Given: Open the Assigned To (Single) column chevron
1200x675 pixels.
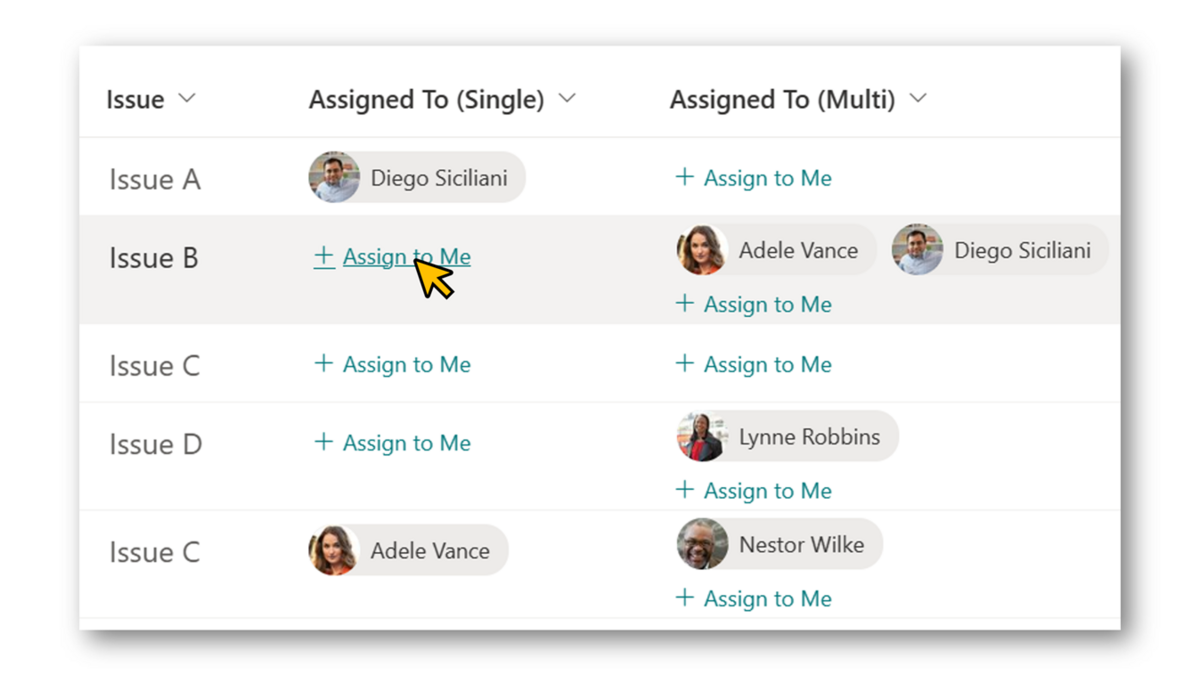Looking at the screenshot, I should coord(567,99).
